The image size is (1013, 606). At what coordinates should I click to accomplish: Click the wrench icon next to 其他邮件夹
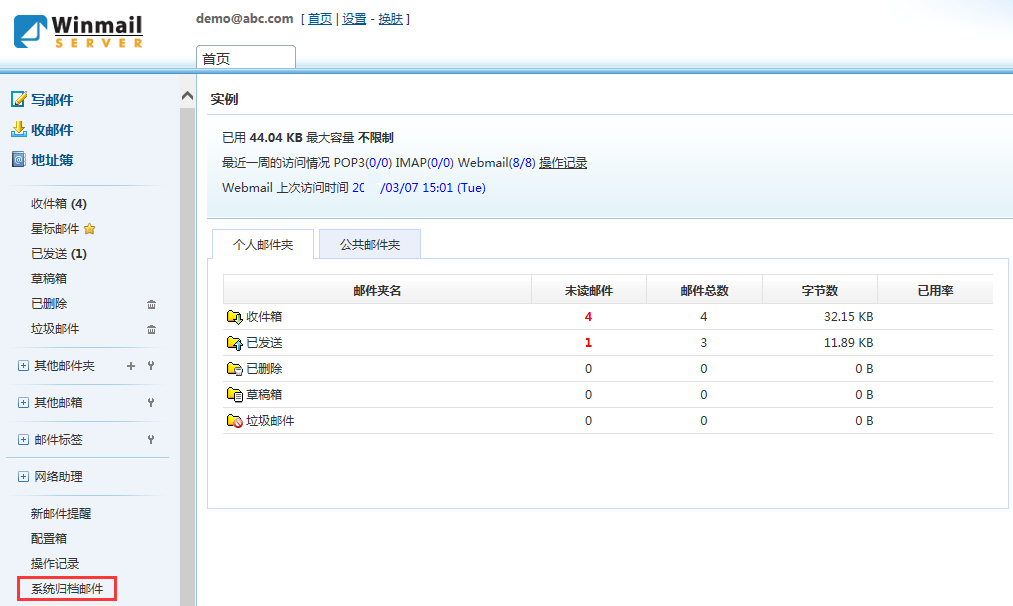point(151,366)
